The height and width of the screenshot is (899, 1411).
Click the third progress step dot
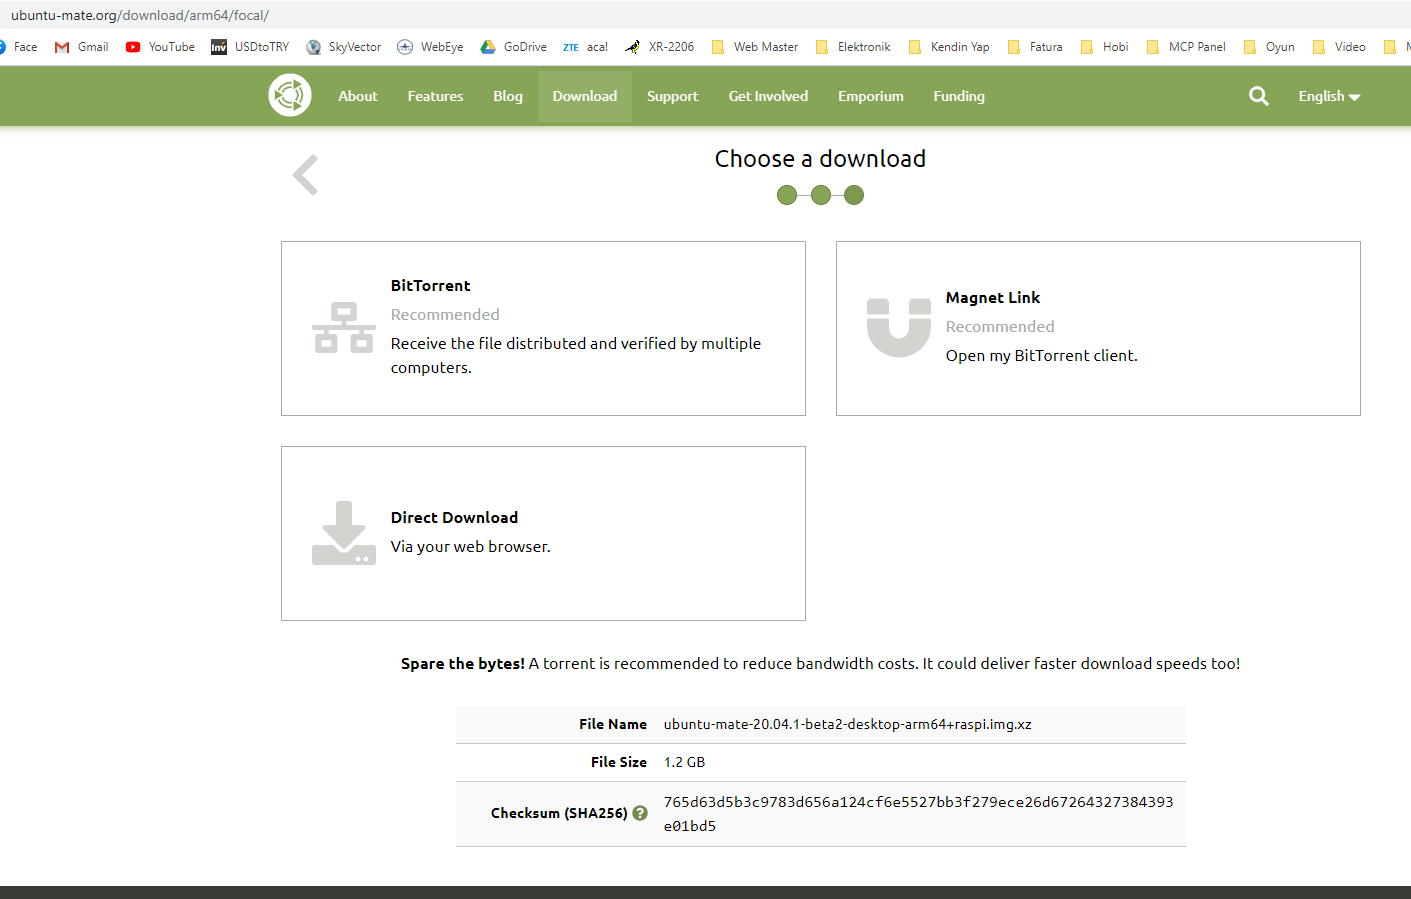click(x=854, y=195)
